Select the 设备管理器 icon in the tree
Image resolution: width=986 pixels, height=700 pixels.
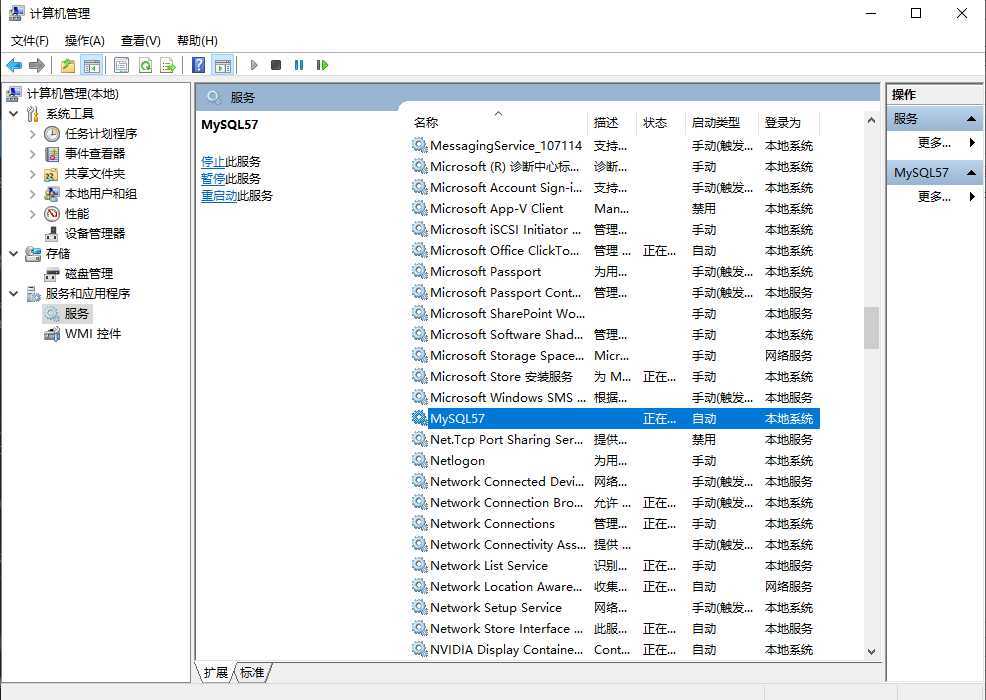52,234
